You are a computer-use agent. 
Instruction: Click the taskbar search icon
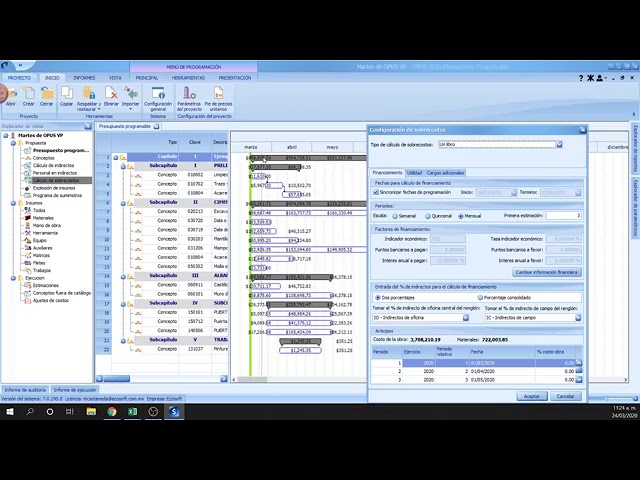[x=30, y=412]
